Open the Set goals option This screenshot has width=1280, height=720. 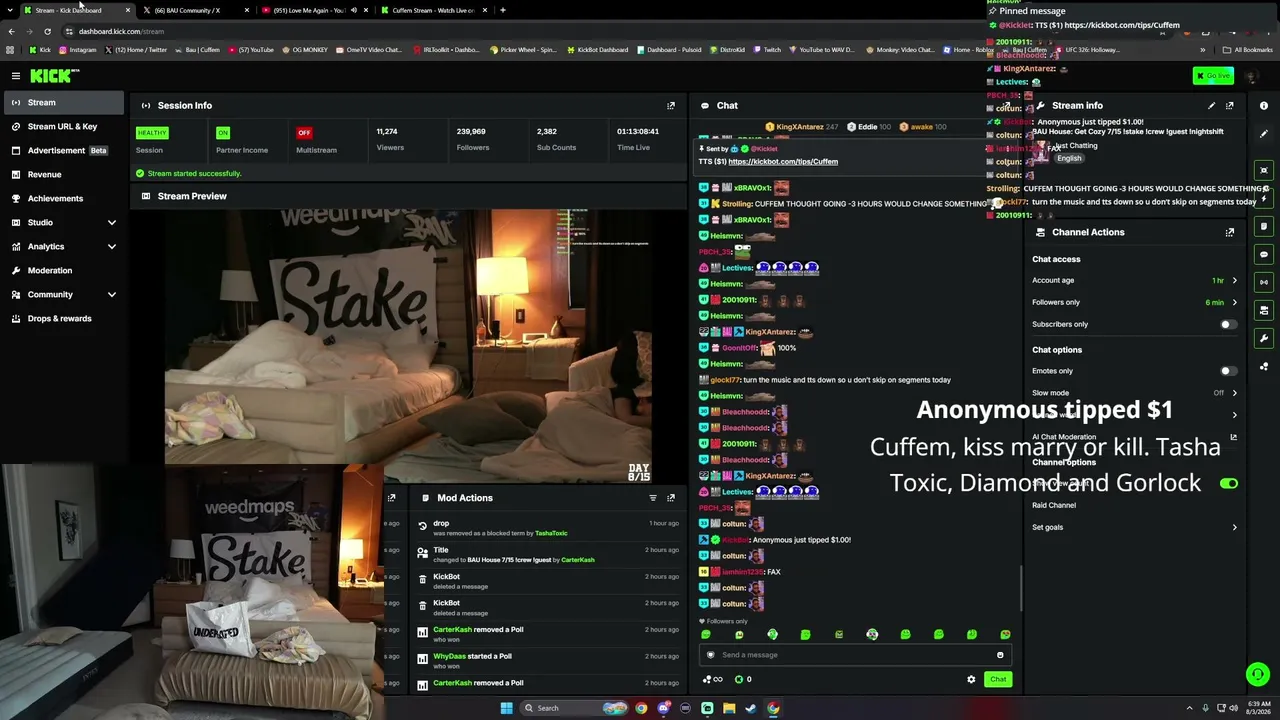pyautogui.click(x=1134, y=527)
